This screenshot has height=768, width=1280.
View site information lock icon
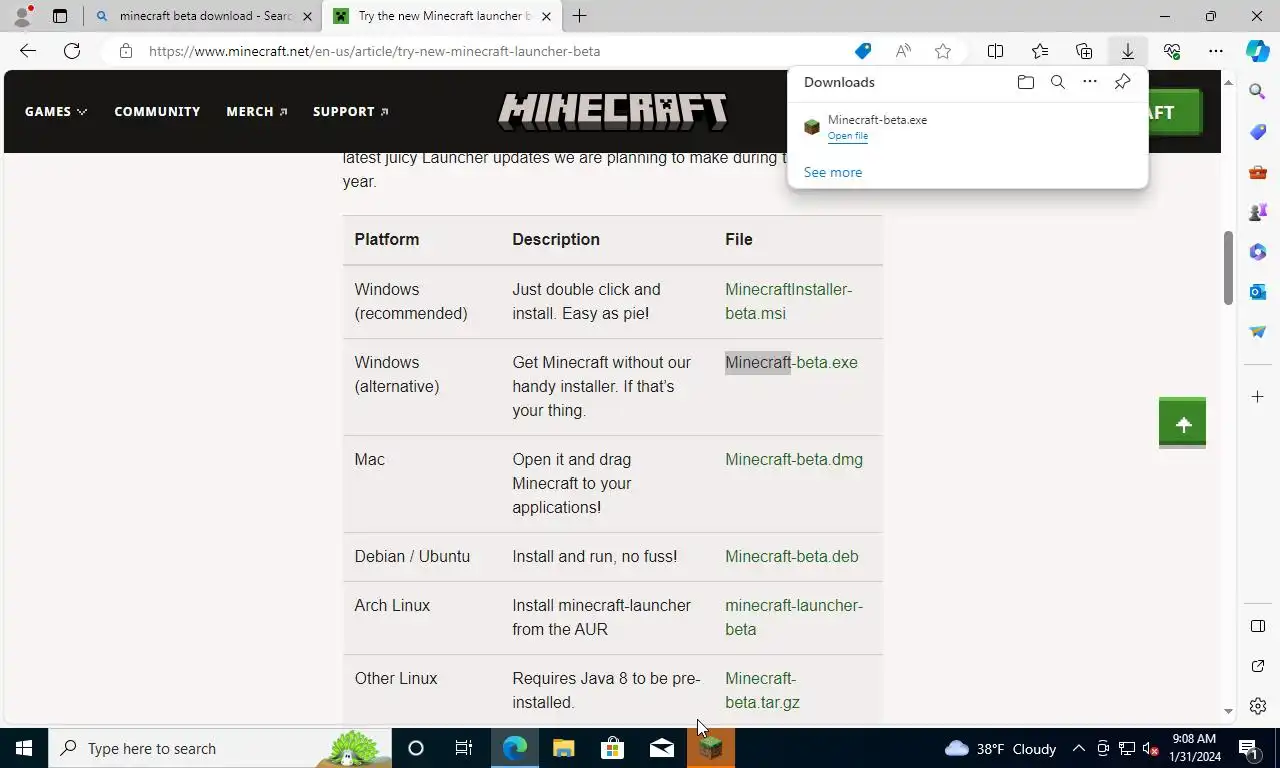(x=125, y=51)
